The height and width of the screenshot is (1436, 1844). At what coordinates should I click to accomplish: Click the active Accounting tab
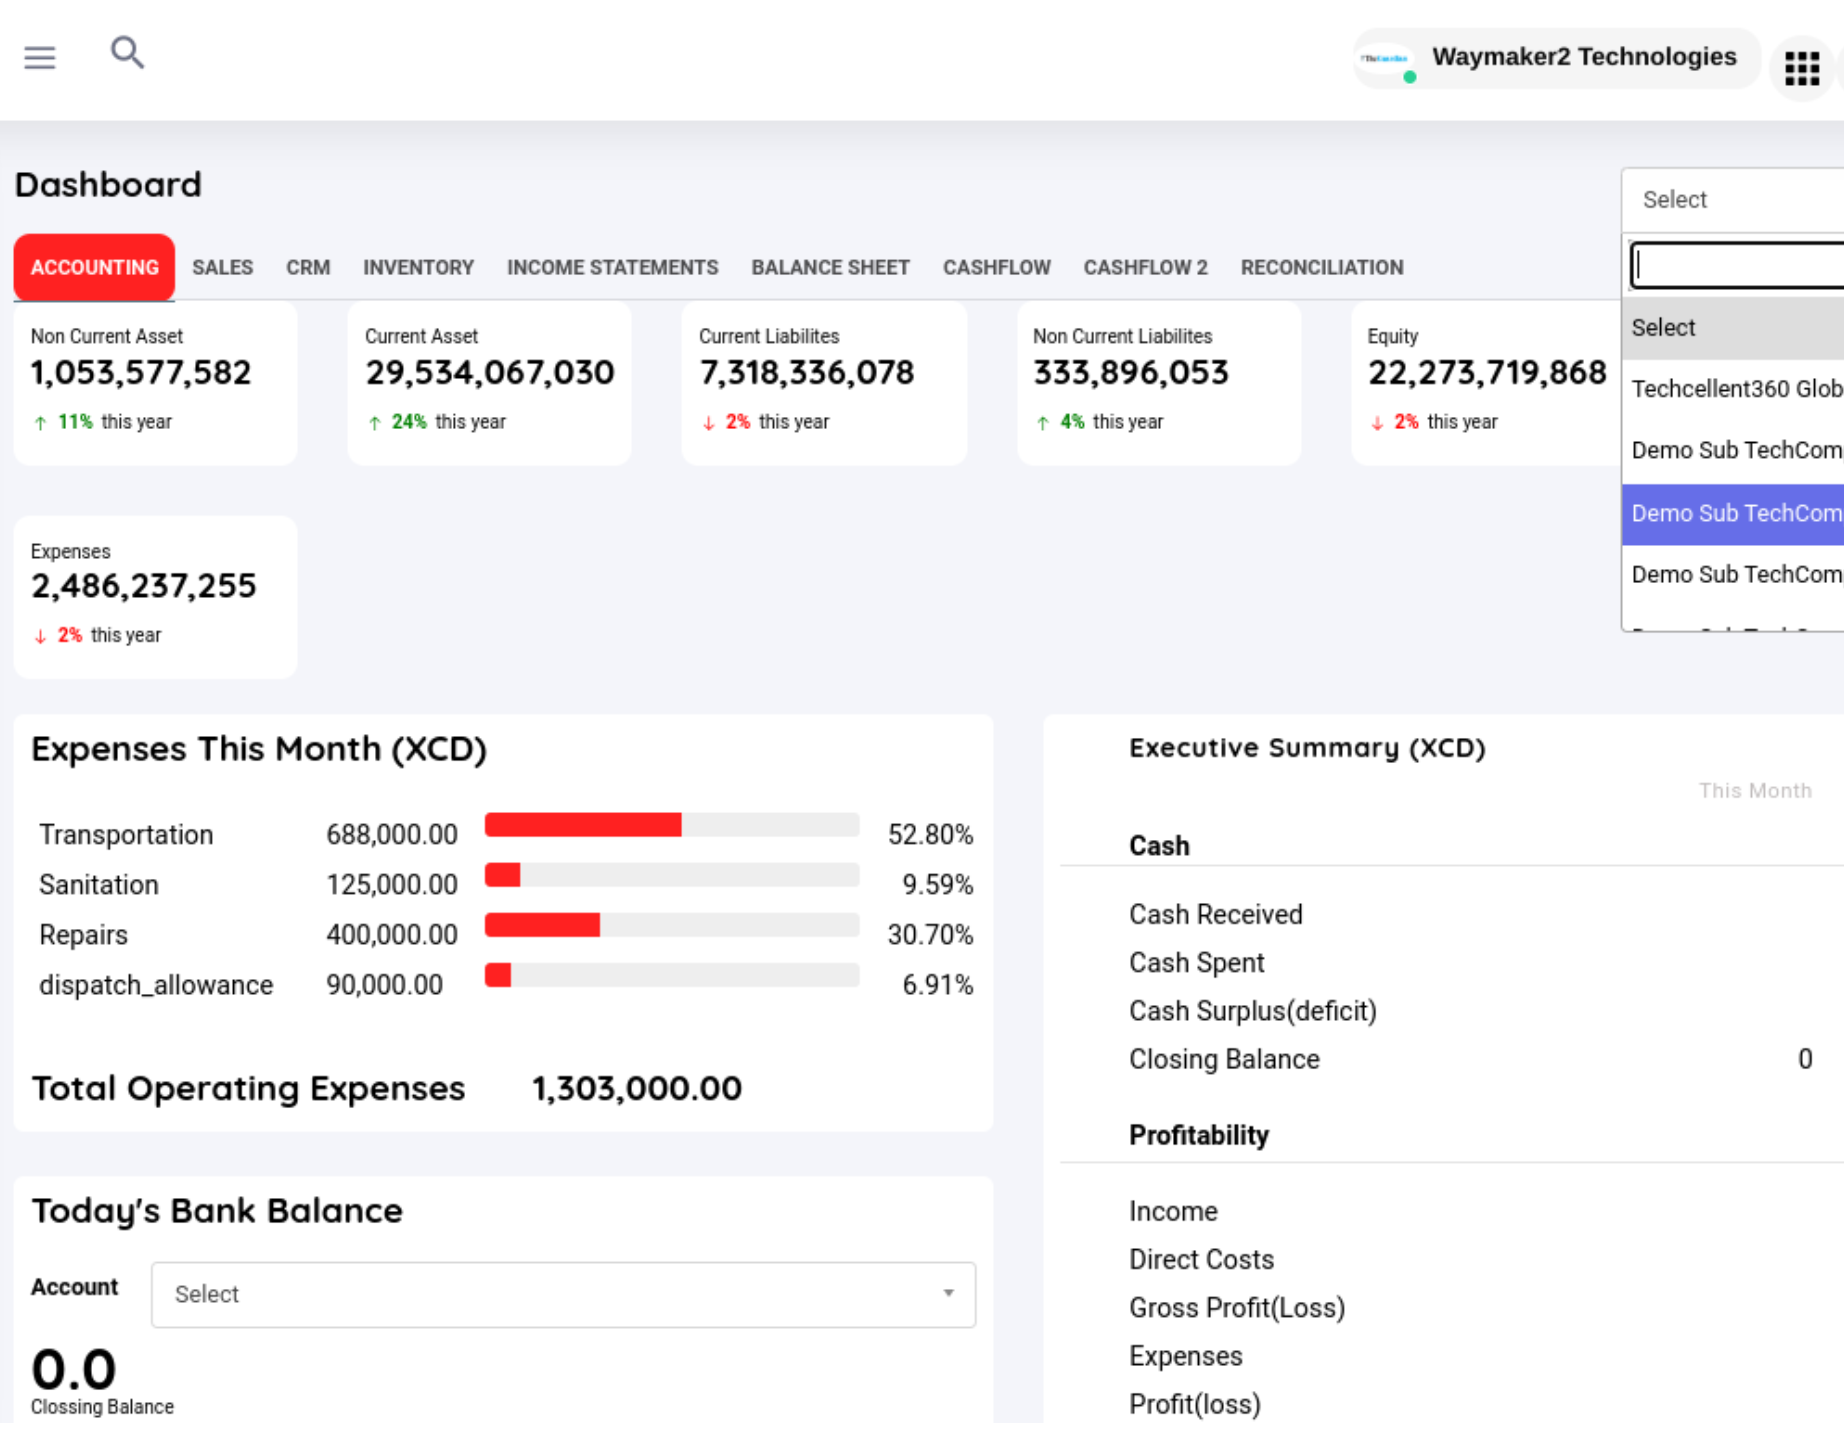click(x=94, y=268)
